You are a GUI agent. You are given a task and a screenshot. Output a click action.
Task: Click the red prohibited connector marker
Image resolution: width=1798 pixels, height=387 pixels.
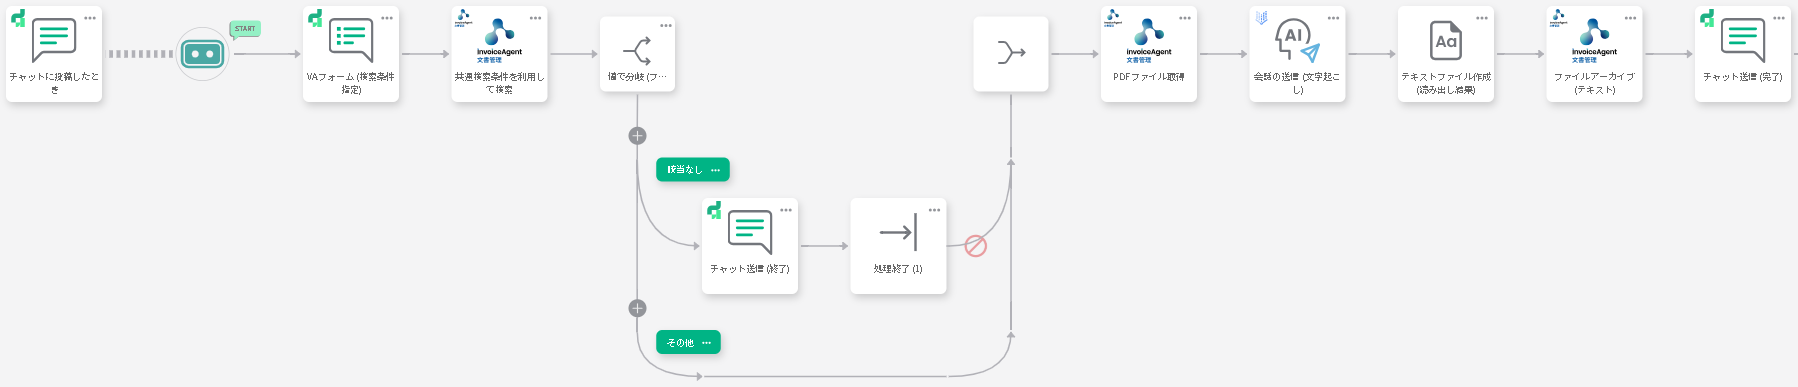click(976, 246)
